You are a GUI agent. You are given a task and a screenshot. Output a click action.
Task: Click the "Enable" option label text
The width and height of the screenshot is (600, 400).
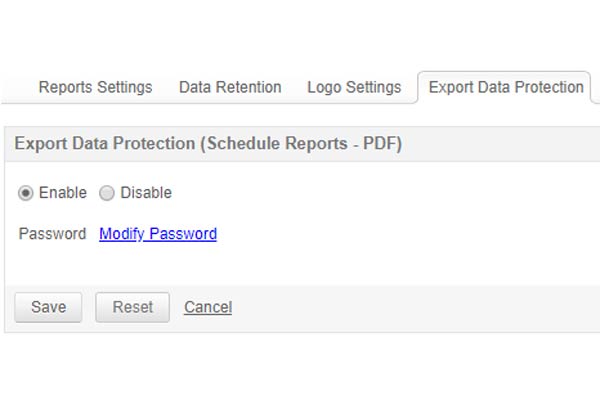63,193
